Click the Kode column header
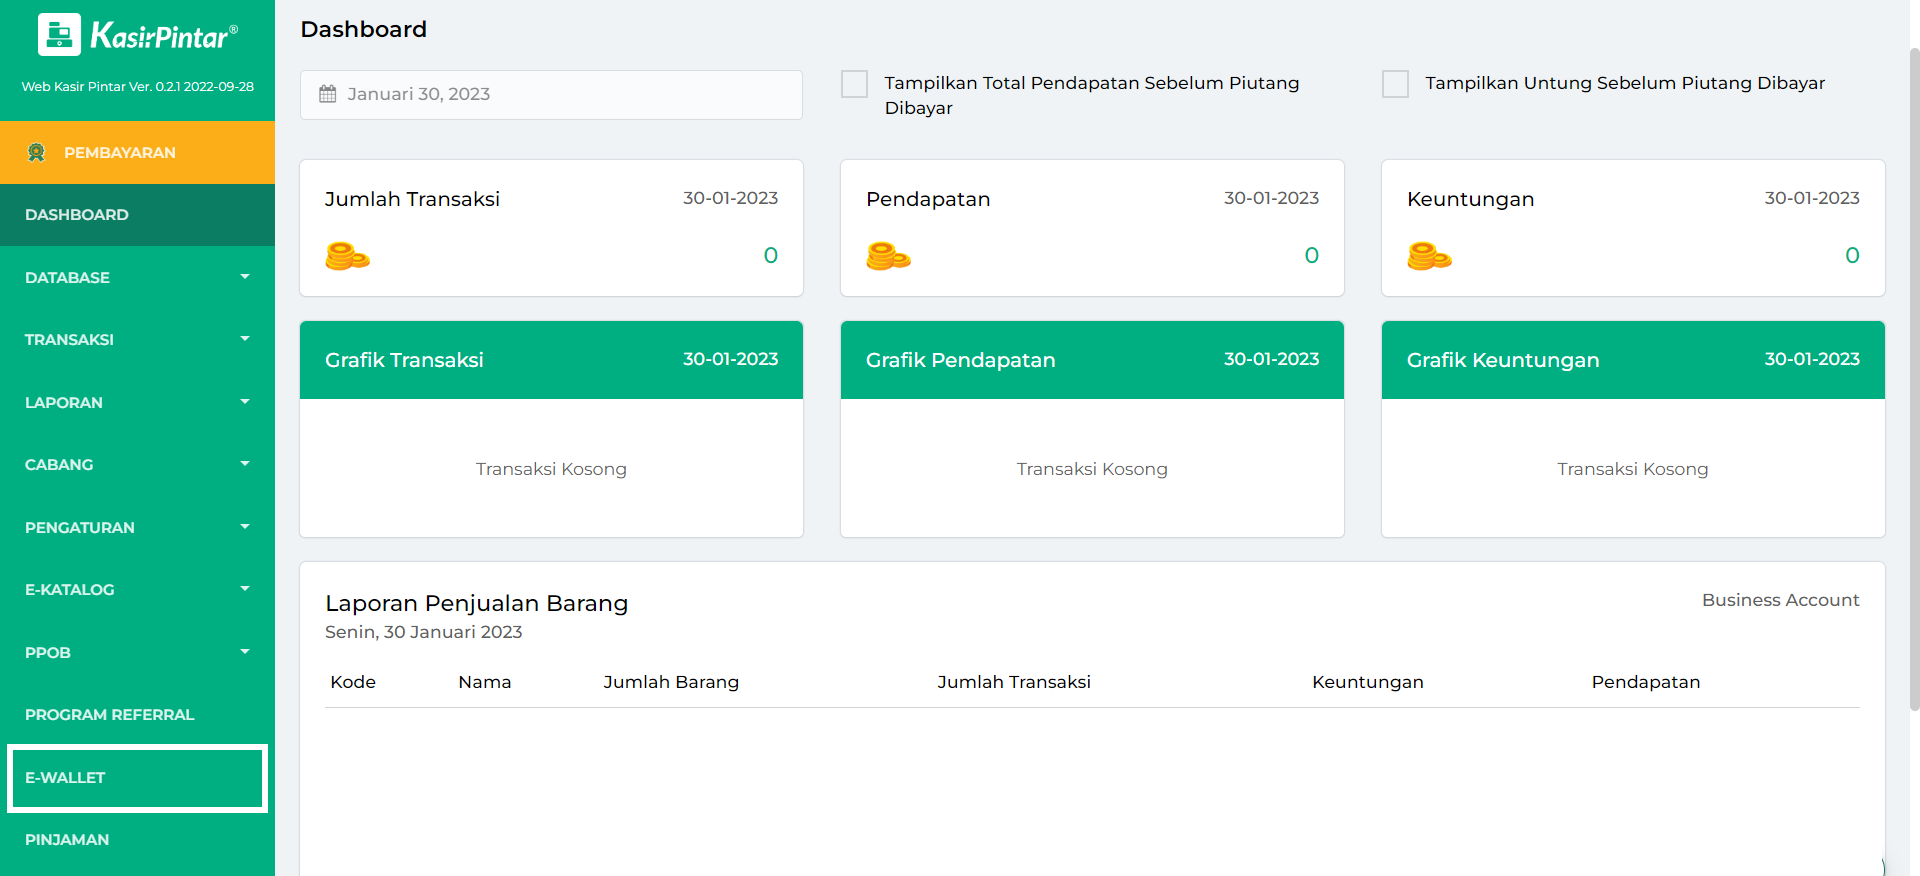This screenshot has width=1920, height=876. [x=353, y=682]
